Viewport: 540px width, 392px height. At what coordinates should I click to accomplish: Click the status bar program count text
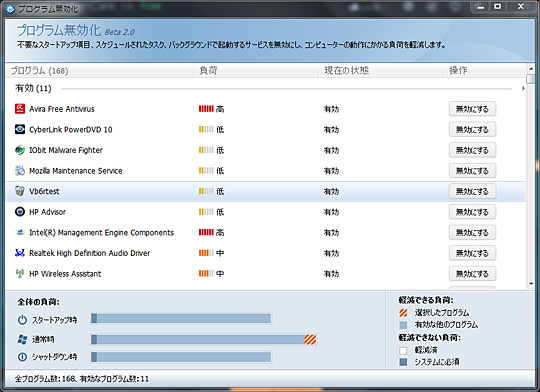click(82, 379)
